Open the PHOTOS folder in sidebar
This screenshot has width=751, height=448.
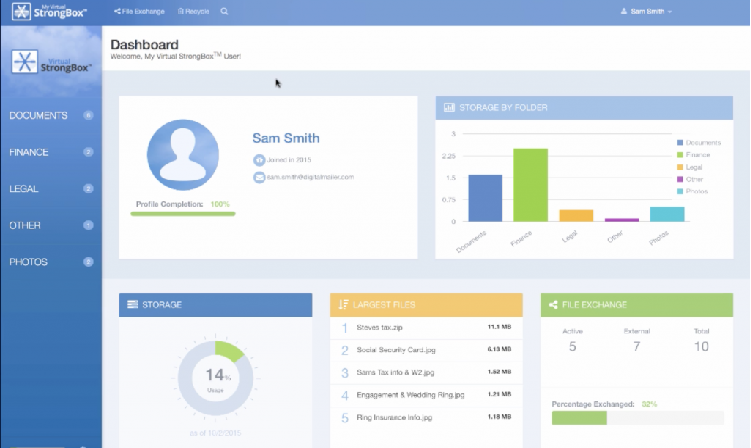coord(29,262)
